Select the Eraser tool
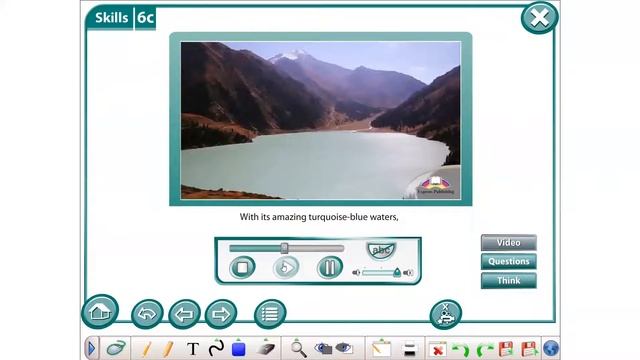 pos(266,348)
